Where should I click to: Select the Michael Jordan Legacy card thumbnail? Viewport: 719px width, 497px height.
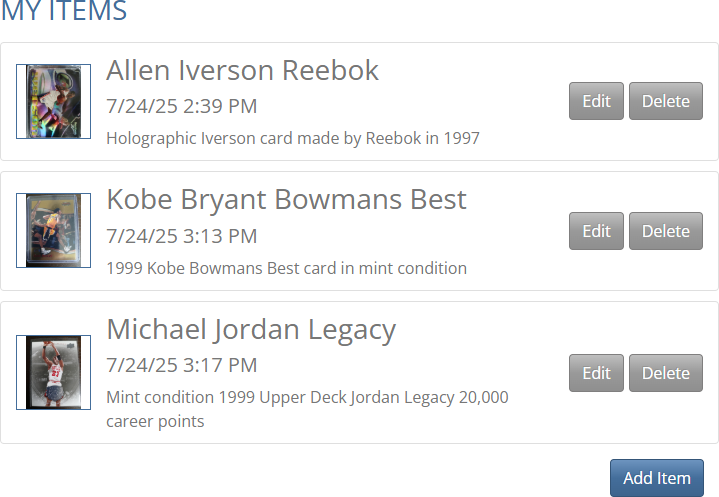(53, 373)
